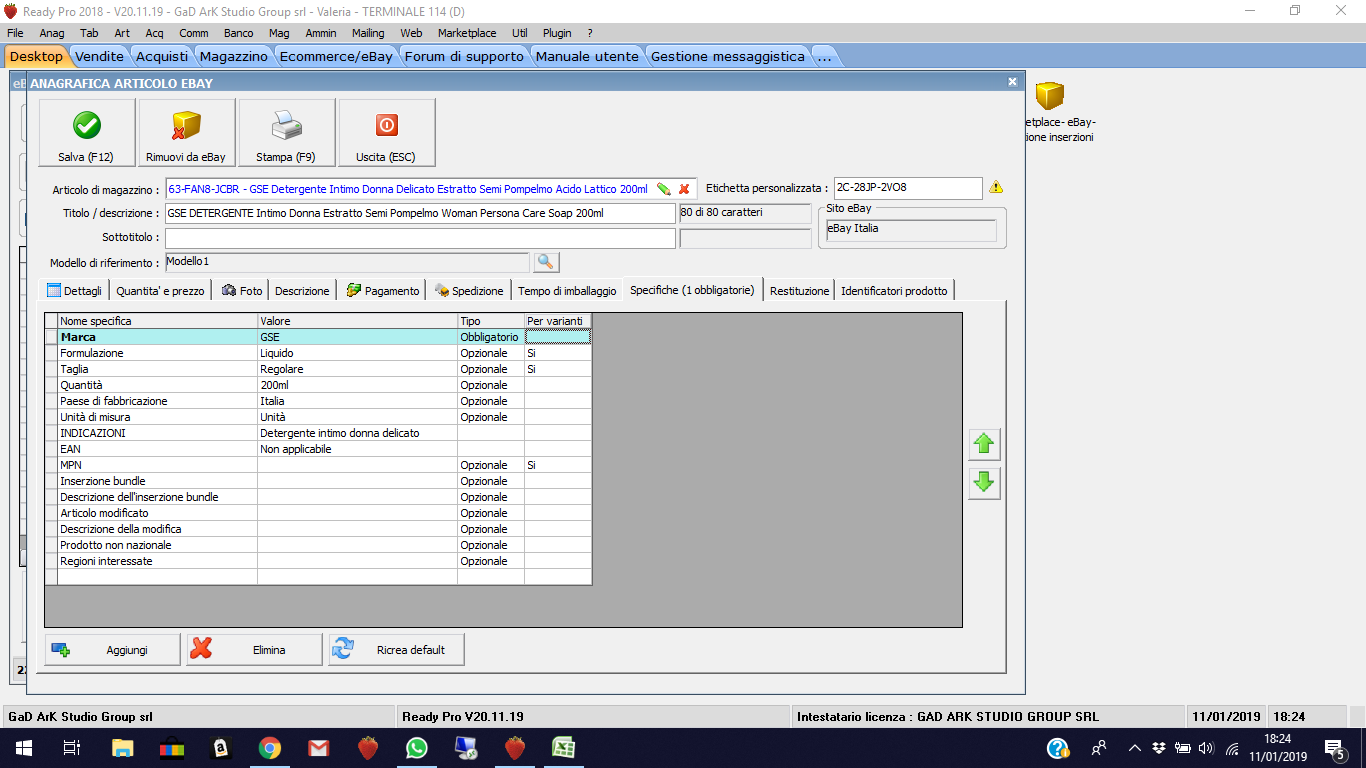Viewport: 1366px width, 768px height.
Task: Open the Ecommerce/eBay tab
Action: coord(336,56)
